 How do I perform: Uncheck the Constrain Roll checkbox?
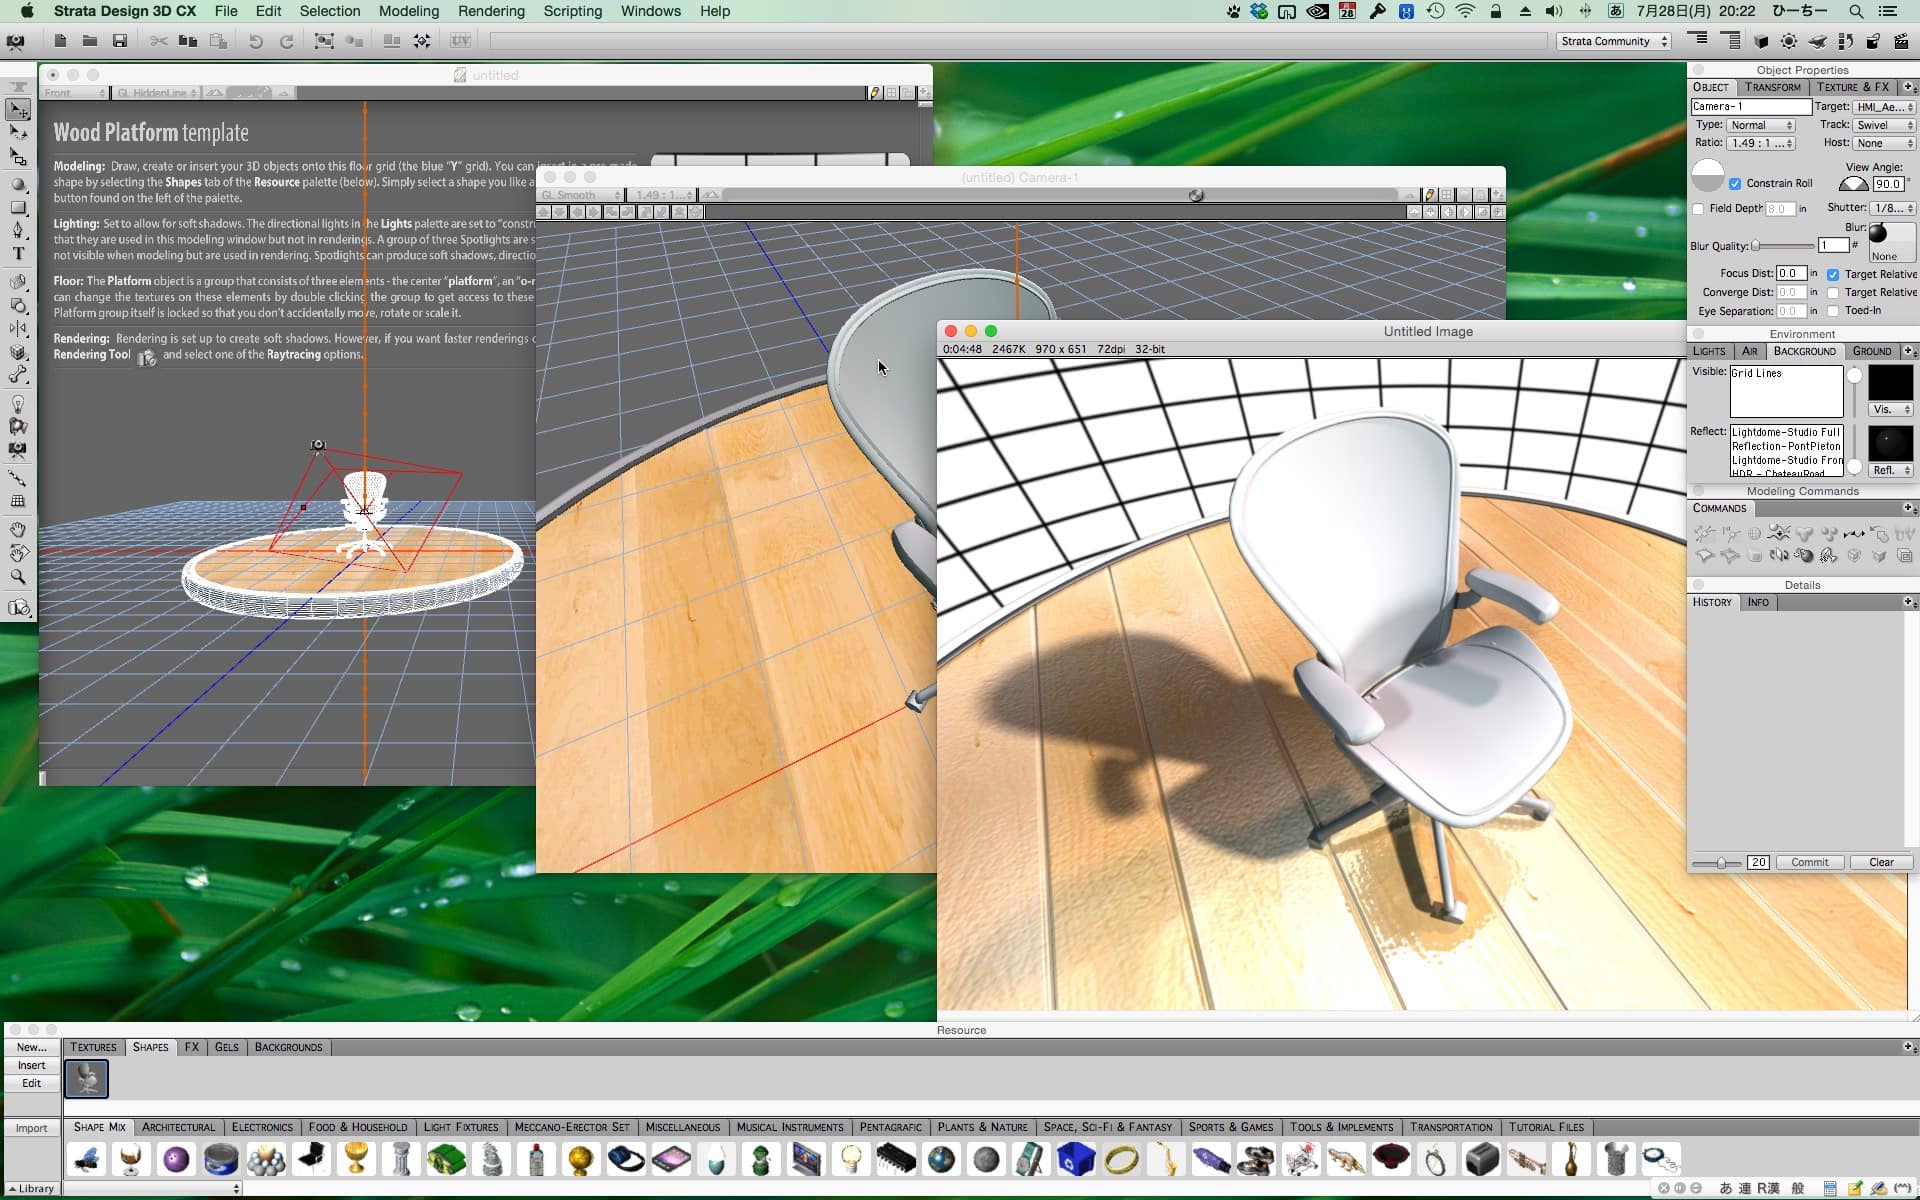point(1735,184)
